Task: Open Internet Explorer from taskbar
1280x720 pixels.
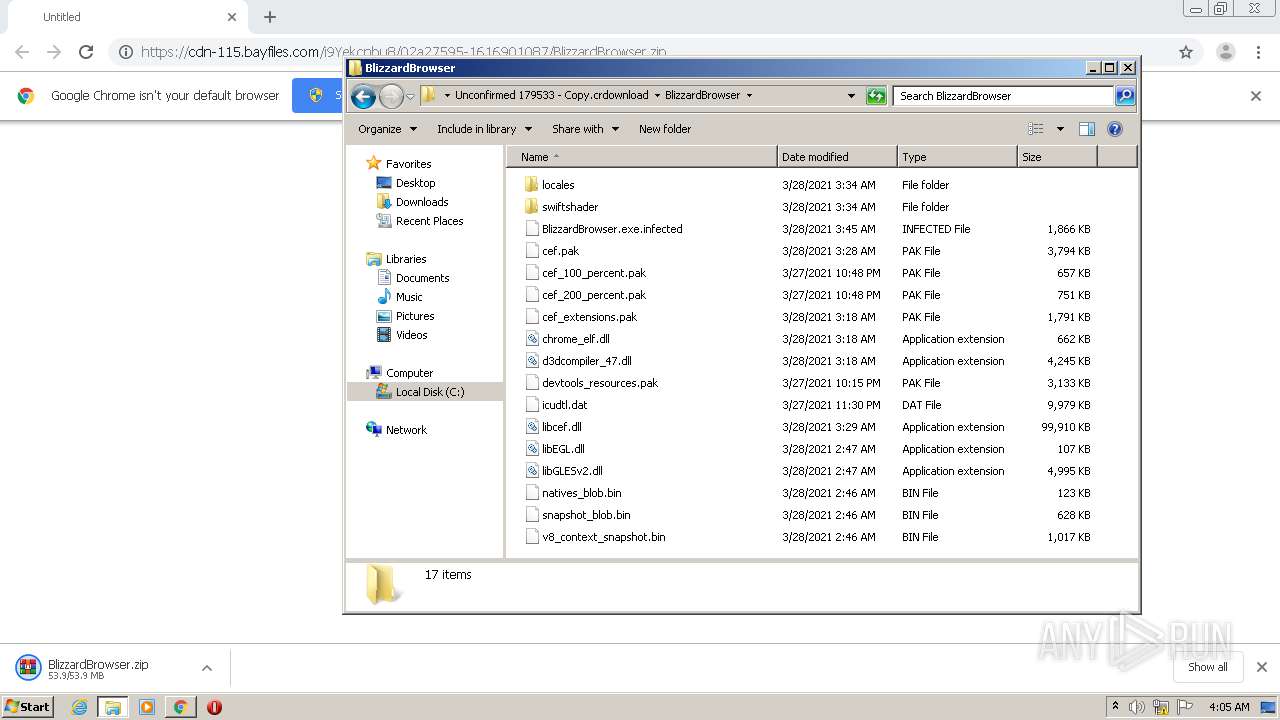Action: click(x=79, y=707)
